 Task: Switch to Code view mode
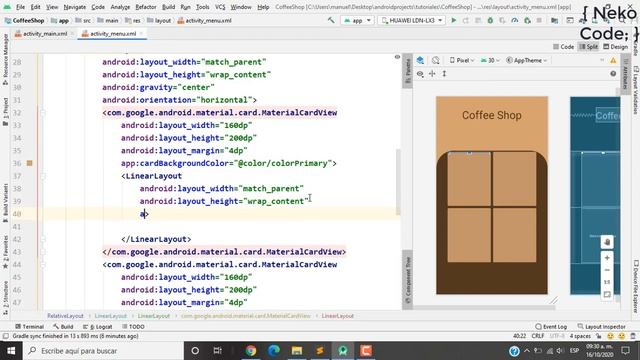[563, 47]
